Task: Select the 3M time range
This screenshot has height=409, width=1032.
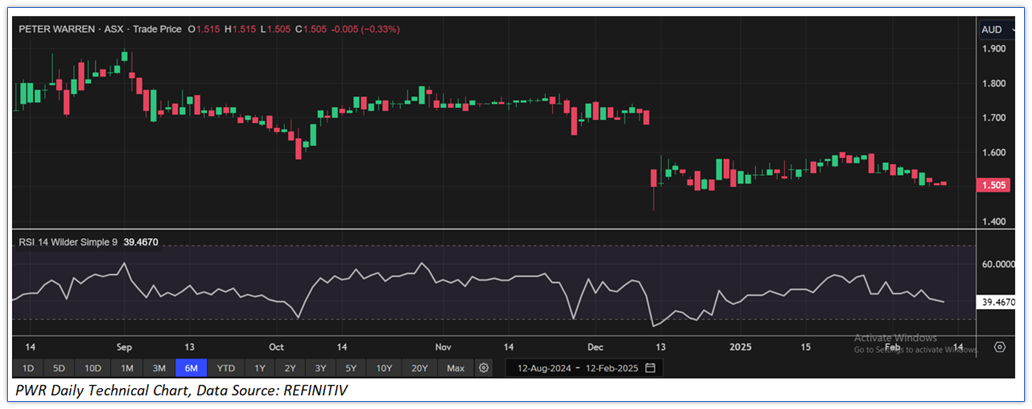Action: click(x=159, y=368)
